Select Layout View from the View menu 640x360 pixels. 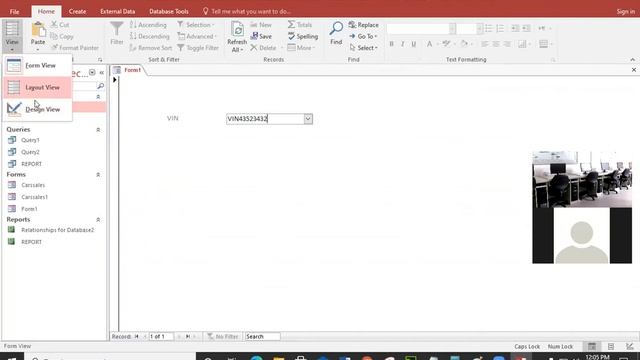38,87
